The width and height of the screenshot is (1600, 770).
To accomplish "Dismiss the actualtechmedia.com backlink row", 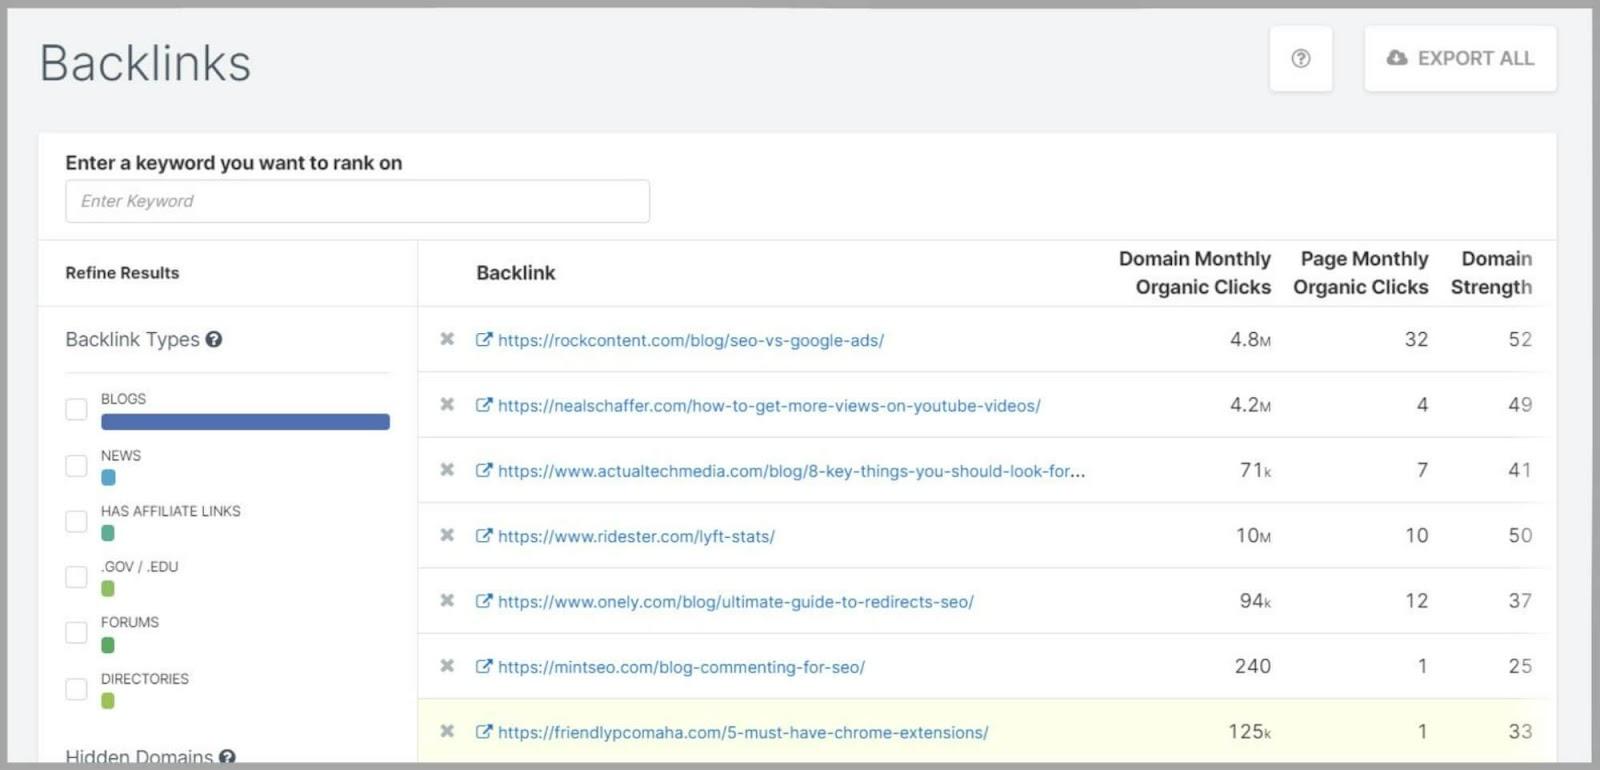I will [447, 470].
